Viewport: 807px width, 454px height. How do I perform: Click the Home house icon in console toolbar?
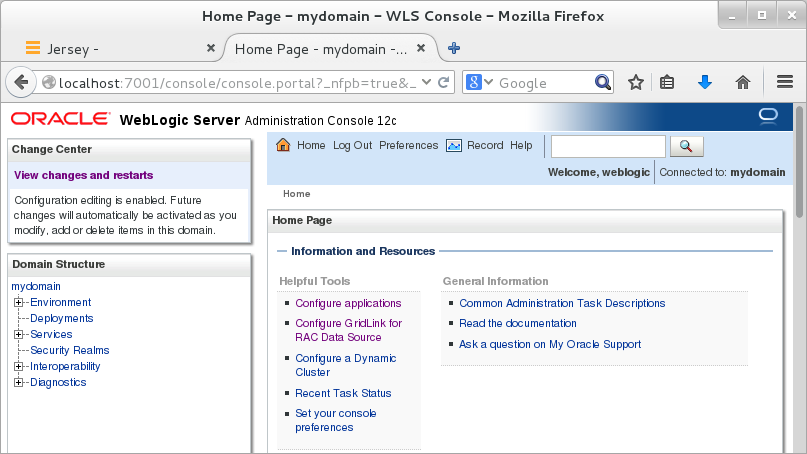click(x=283, y=146)
